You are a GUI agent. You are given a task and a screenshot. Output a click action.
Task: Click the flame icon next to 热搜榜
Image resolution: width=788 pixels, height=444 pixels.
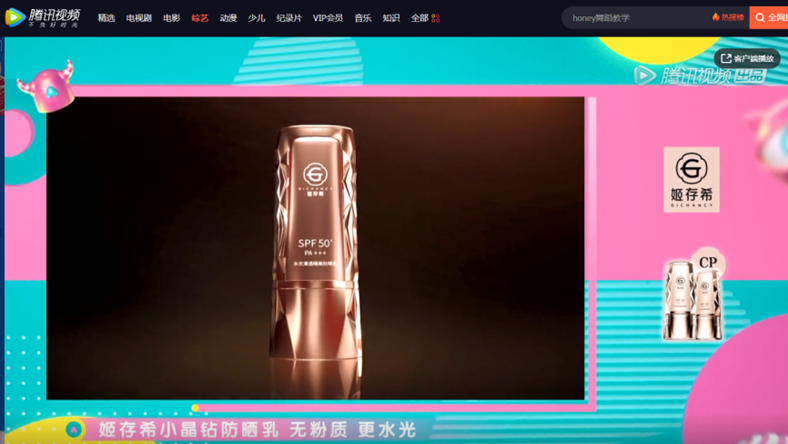716,17
